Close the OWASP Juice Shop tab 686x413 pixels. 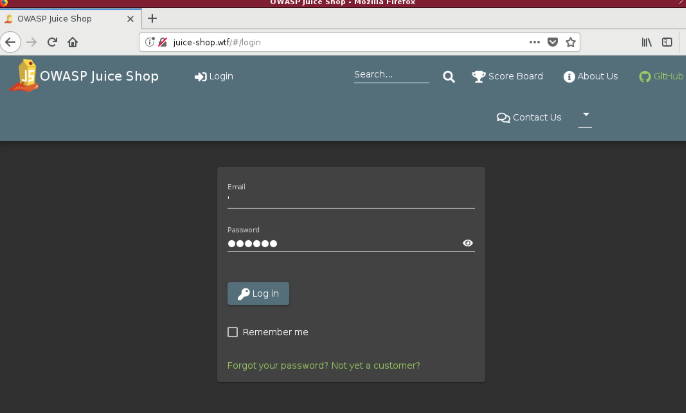[x=130, y=19]
